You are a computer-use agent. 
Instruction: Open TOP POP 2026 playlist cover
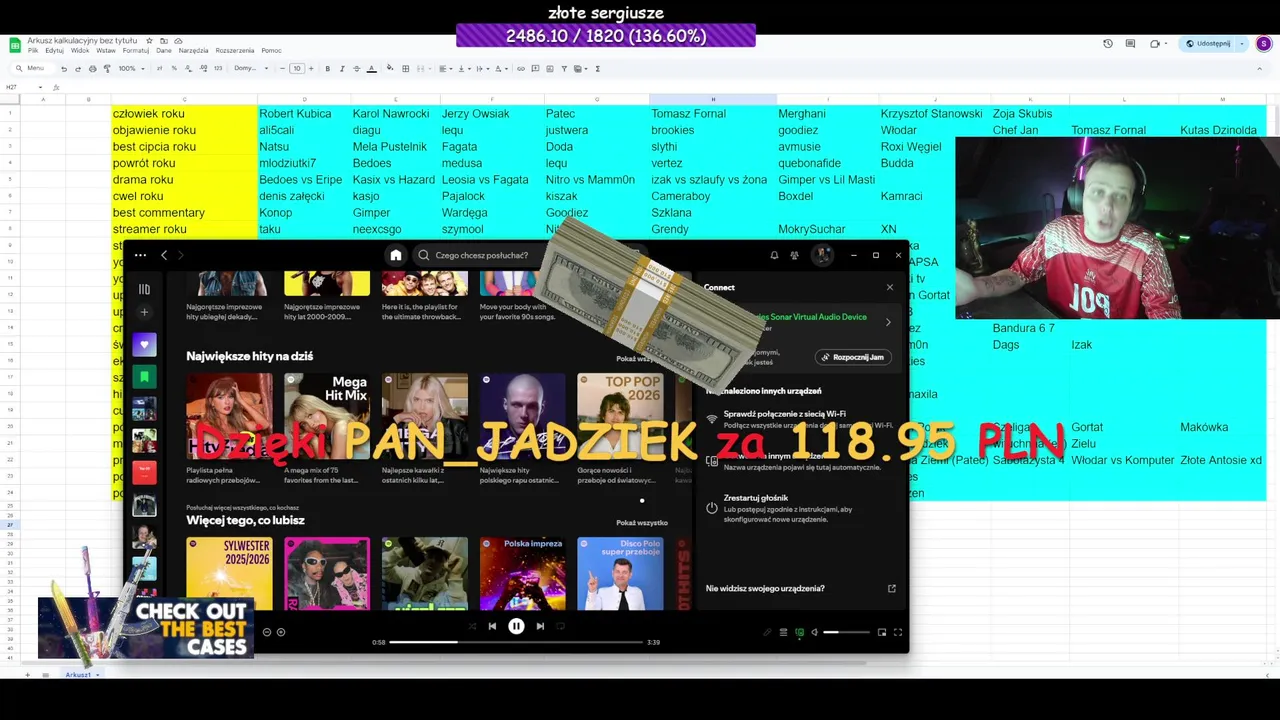coord(620,417)
